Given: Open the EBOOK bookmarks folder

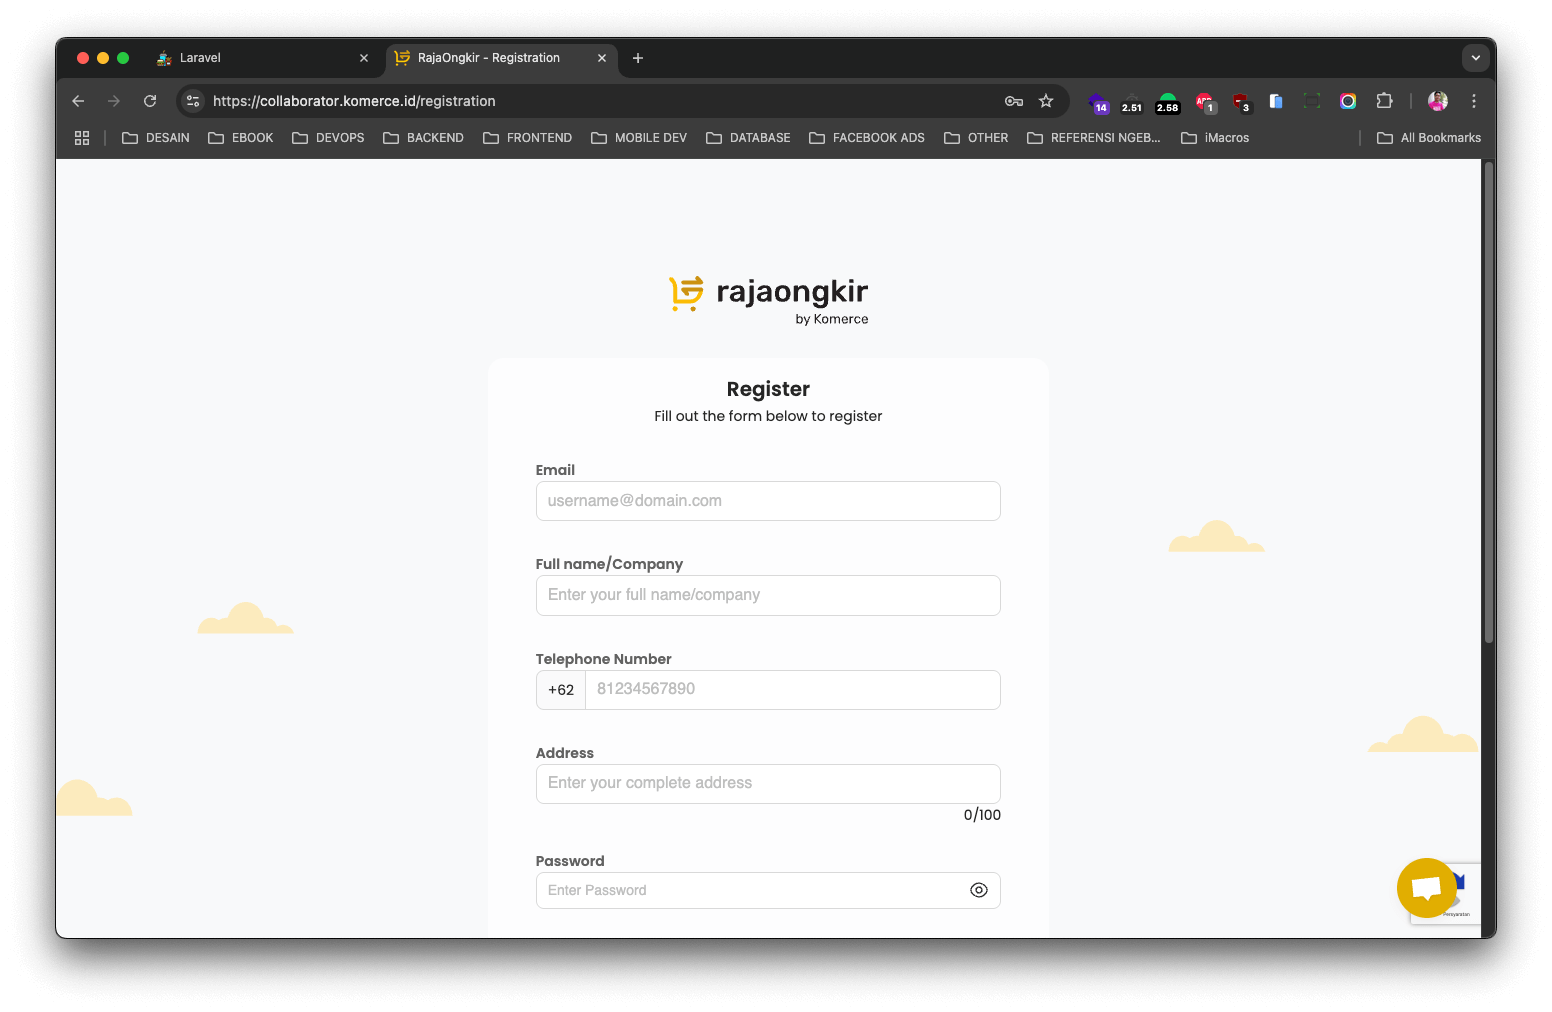Looking at the screenshot, I should 241,138.
